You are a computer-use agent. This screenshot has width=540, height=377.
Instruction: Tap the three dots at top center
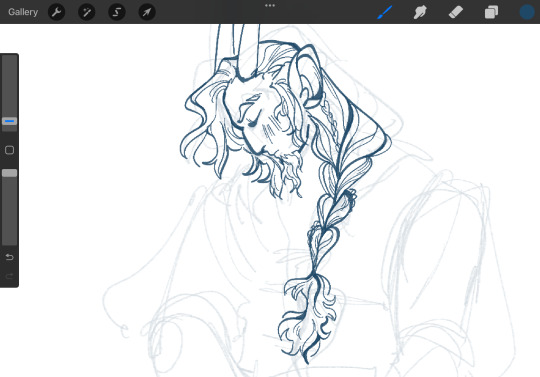270,6
